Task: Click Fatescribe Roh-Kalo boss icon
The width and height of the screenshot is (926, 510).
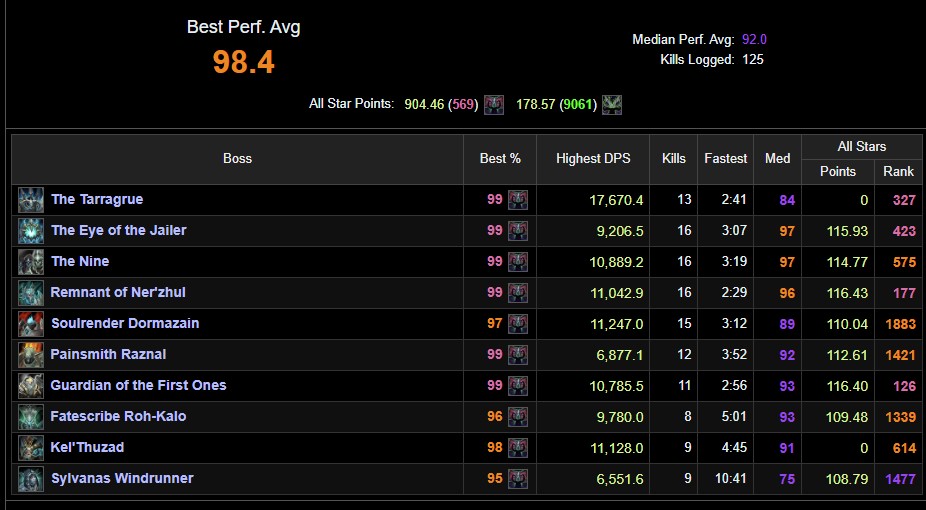Action: click(x=31, y=417)
